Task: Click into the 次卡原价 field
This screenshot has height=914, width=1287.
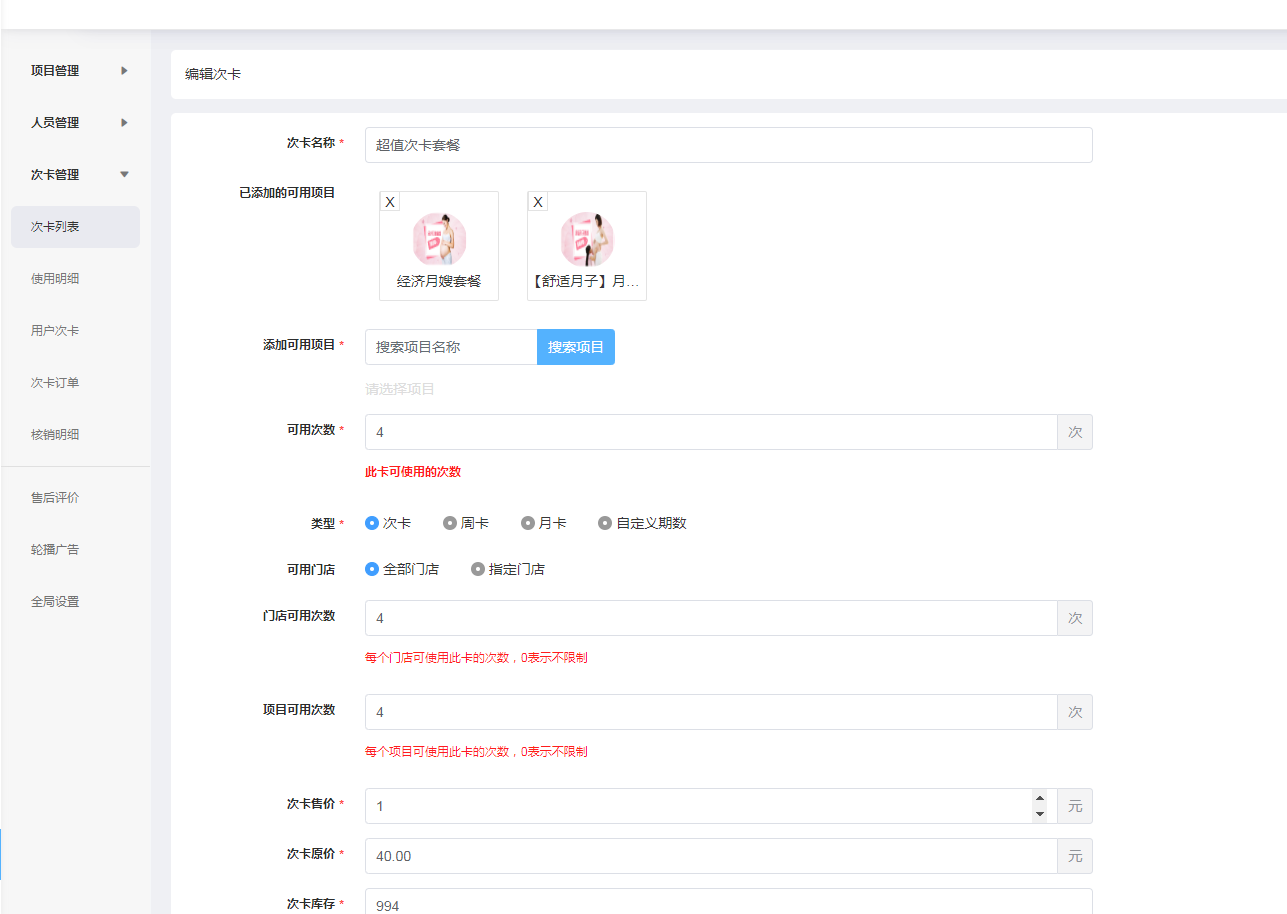Action: (x=711, y=856)
